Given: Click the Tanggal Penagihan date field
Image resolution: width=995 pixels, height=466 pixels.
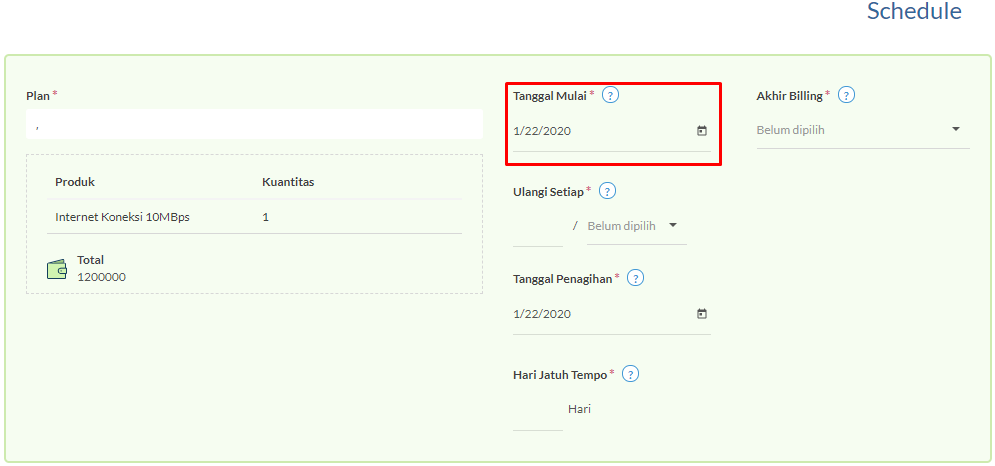Looking at the screenshot, I should click(612, 314).
